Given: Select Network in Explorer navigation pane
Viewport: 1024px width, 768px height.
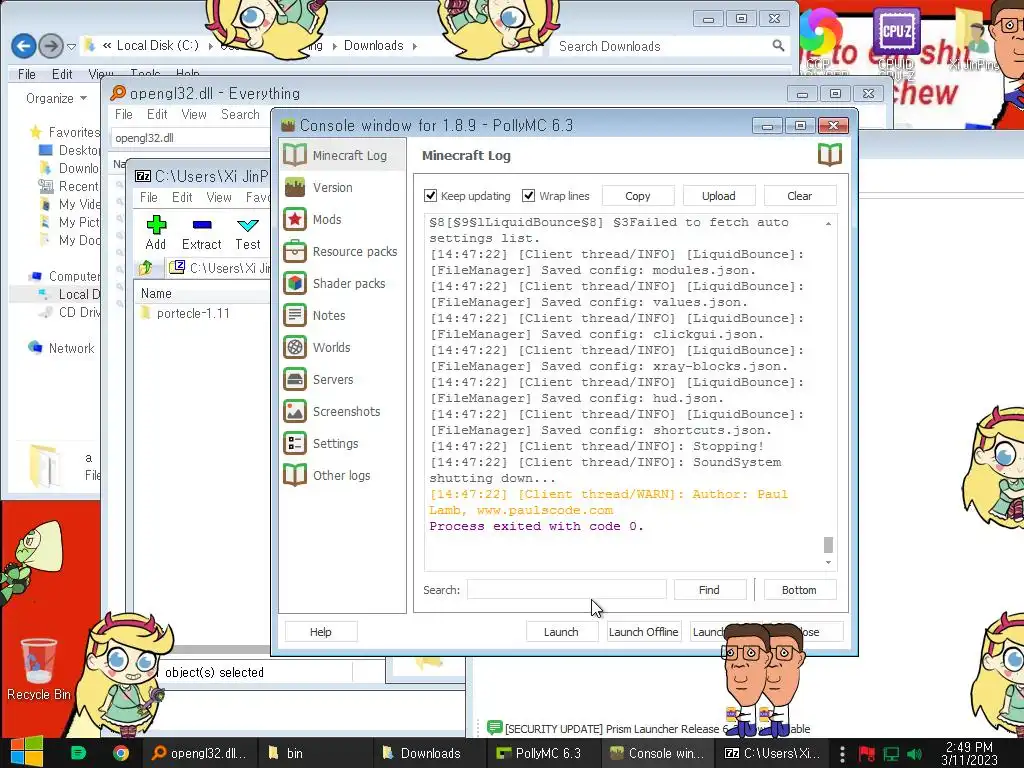Looking at the screenshot, I should pos(63,348).
